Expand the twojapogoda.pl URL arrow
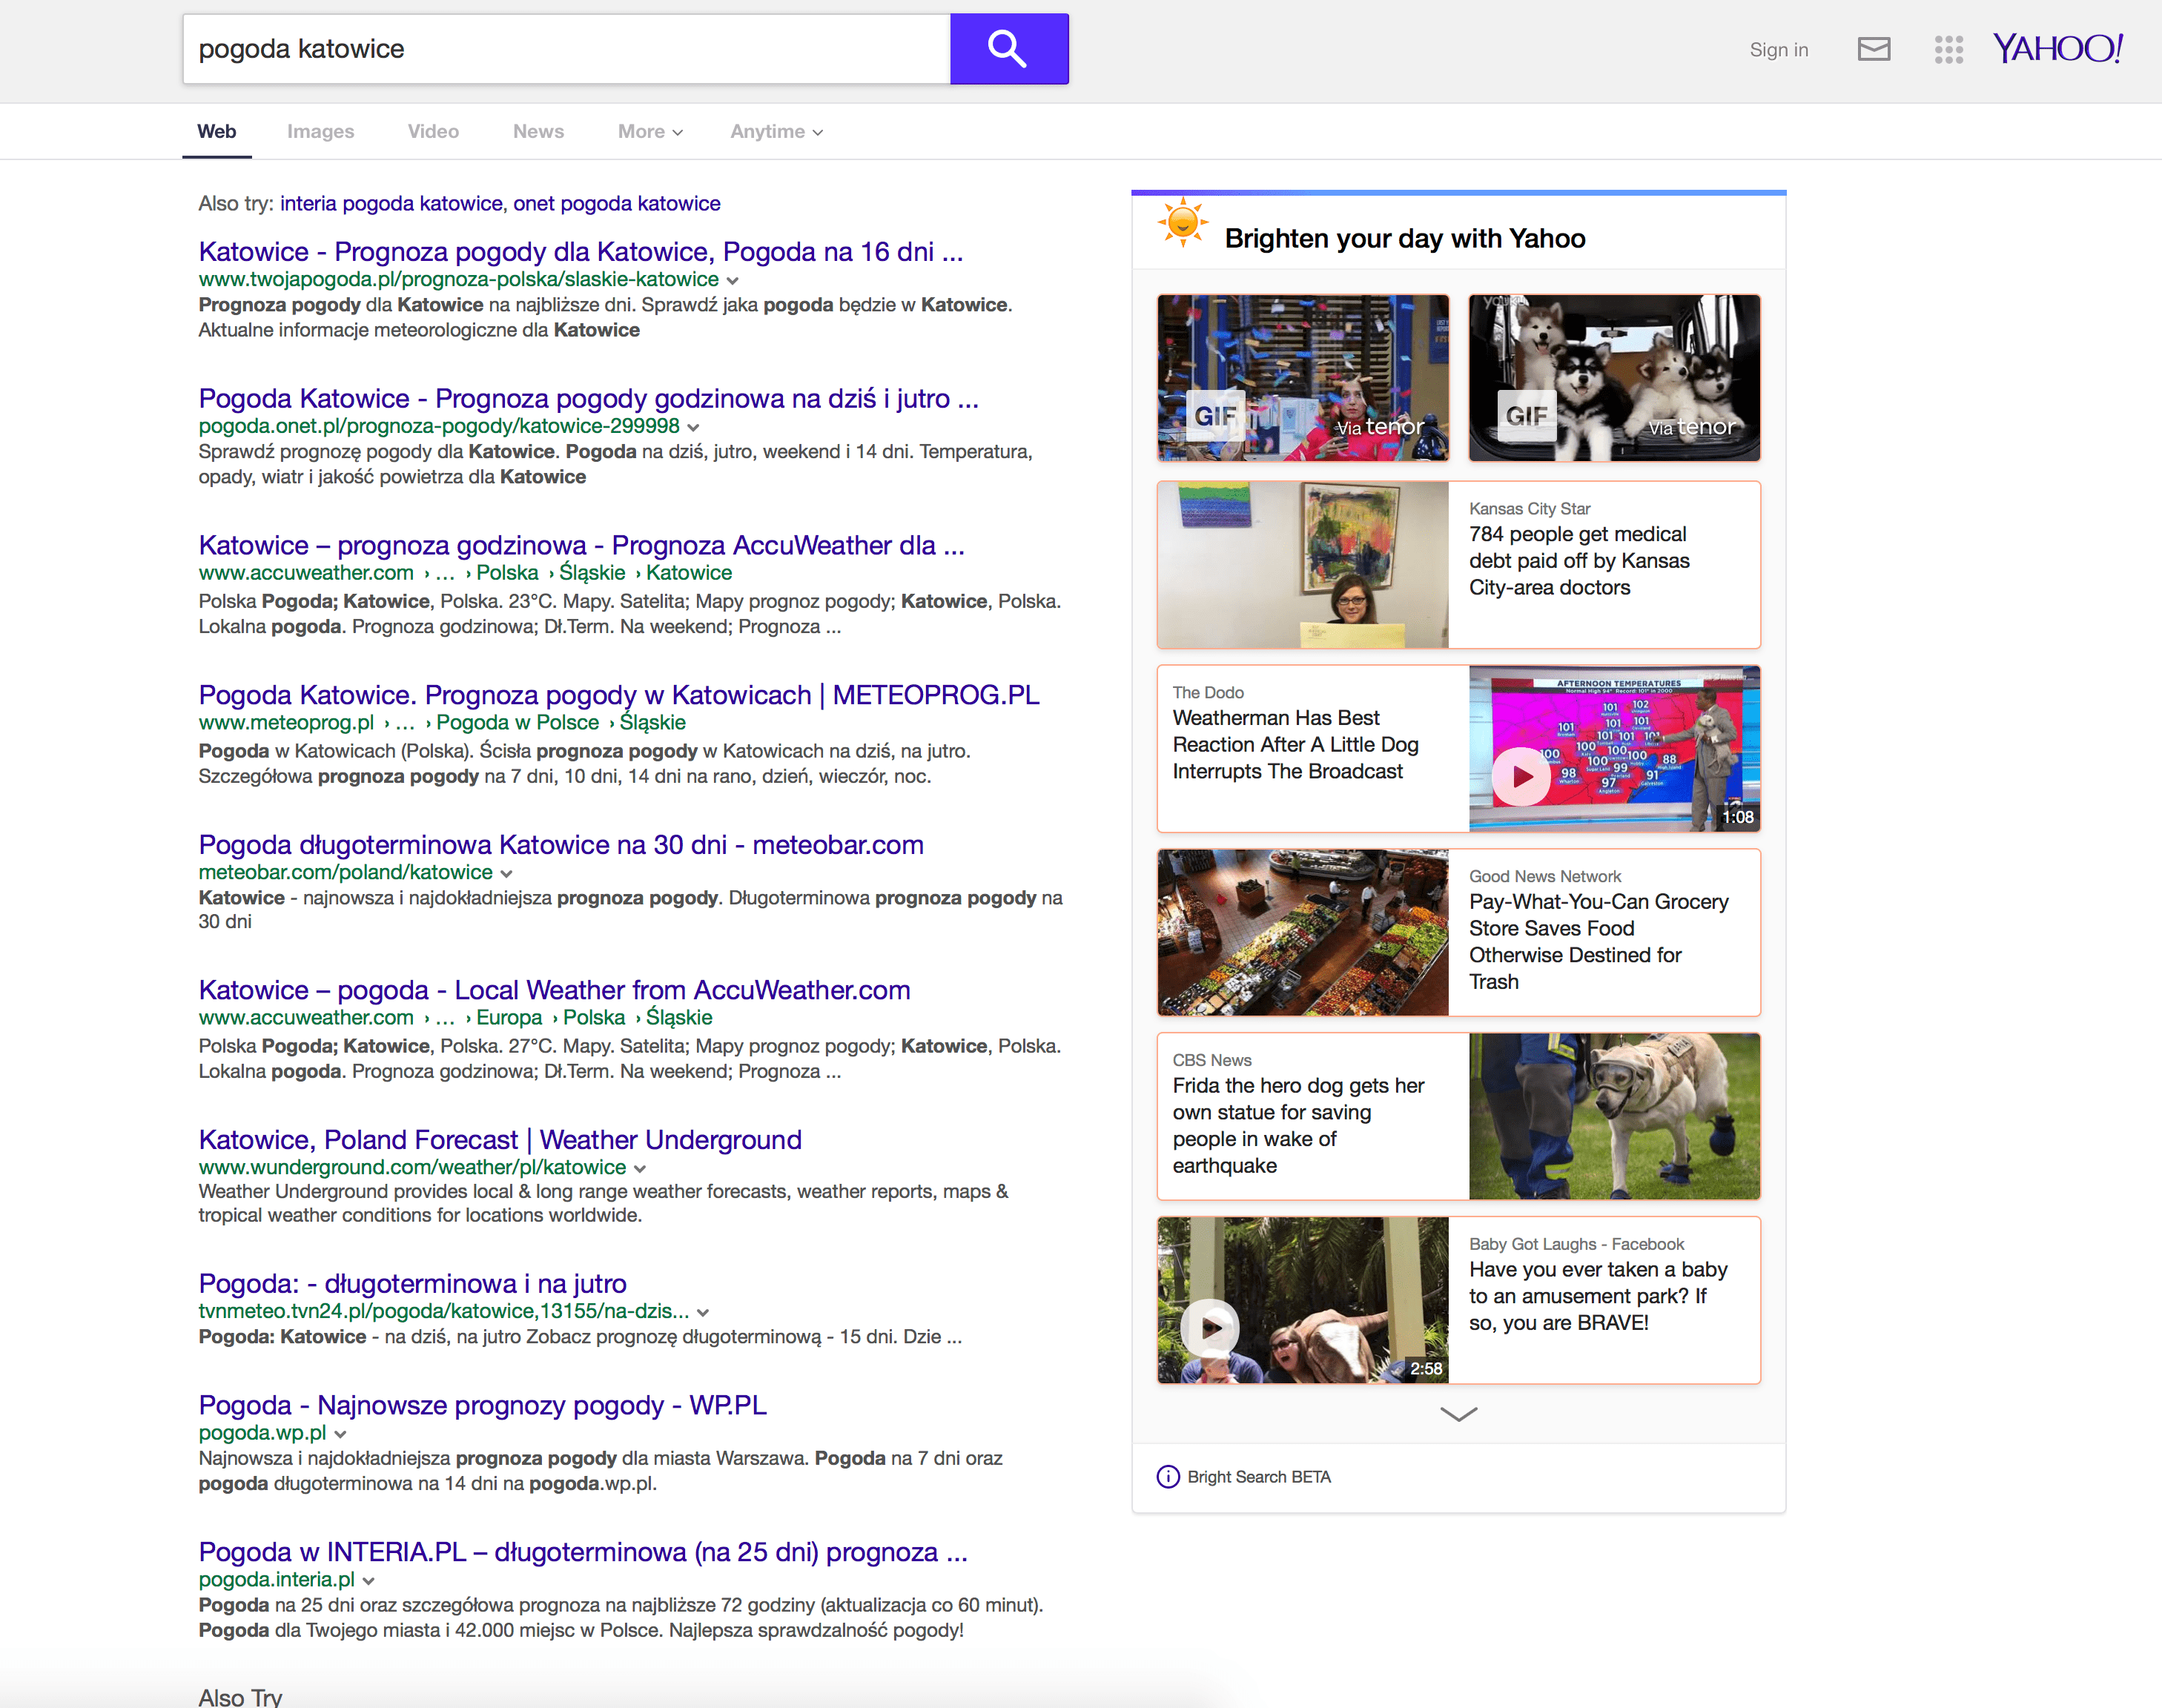The width and height of the screenshot is (2162, 1708). (733, 281)
